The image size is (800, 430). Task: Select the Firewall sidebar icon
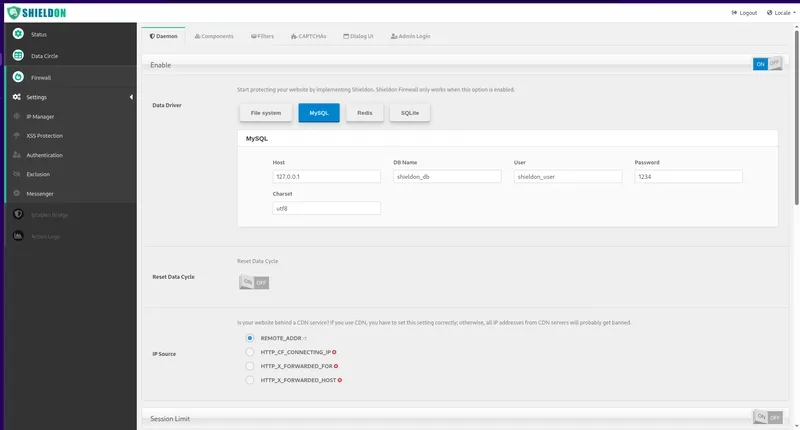[x=18, y=77]
